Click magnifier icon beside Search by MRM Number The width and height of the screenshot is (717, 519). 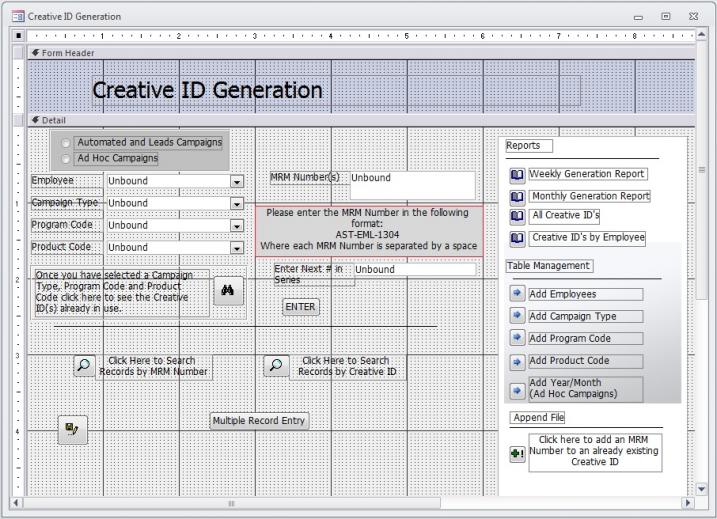[85, 366]
